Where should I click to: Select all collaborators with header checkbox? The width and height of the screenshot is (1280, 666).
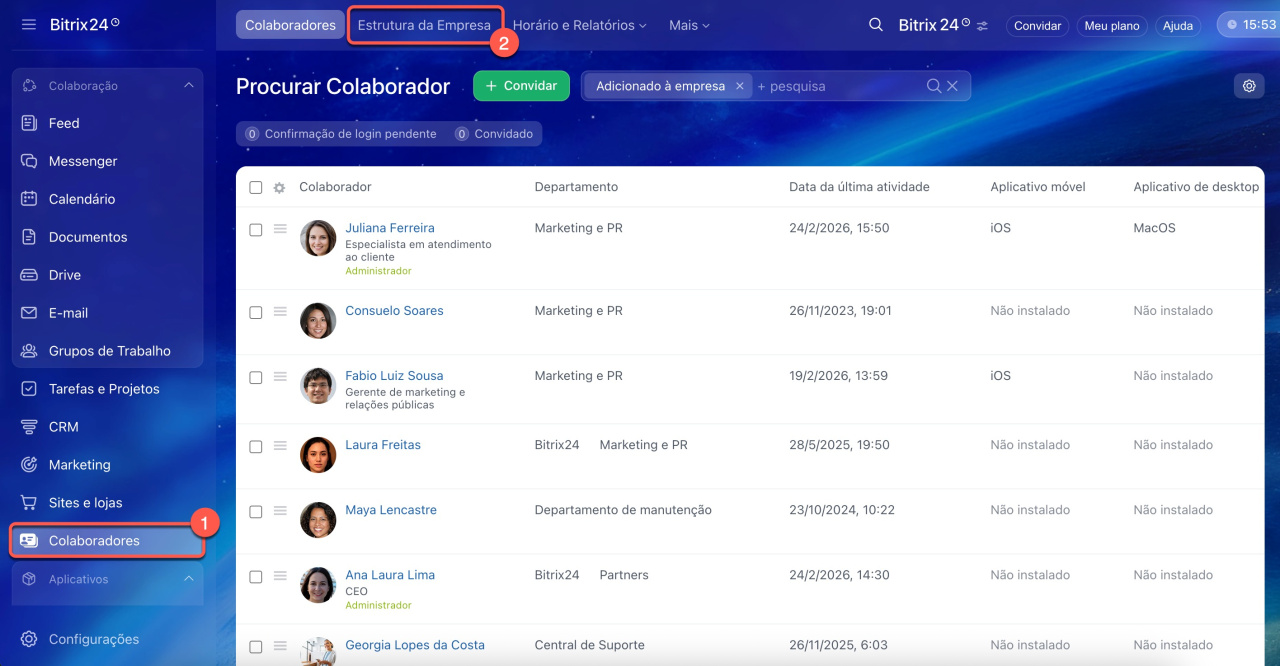pyautogui.click(x=256, y=188)
